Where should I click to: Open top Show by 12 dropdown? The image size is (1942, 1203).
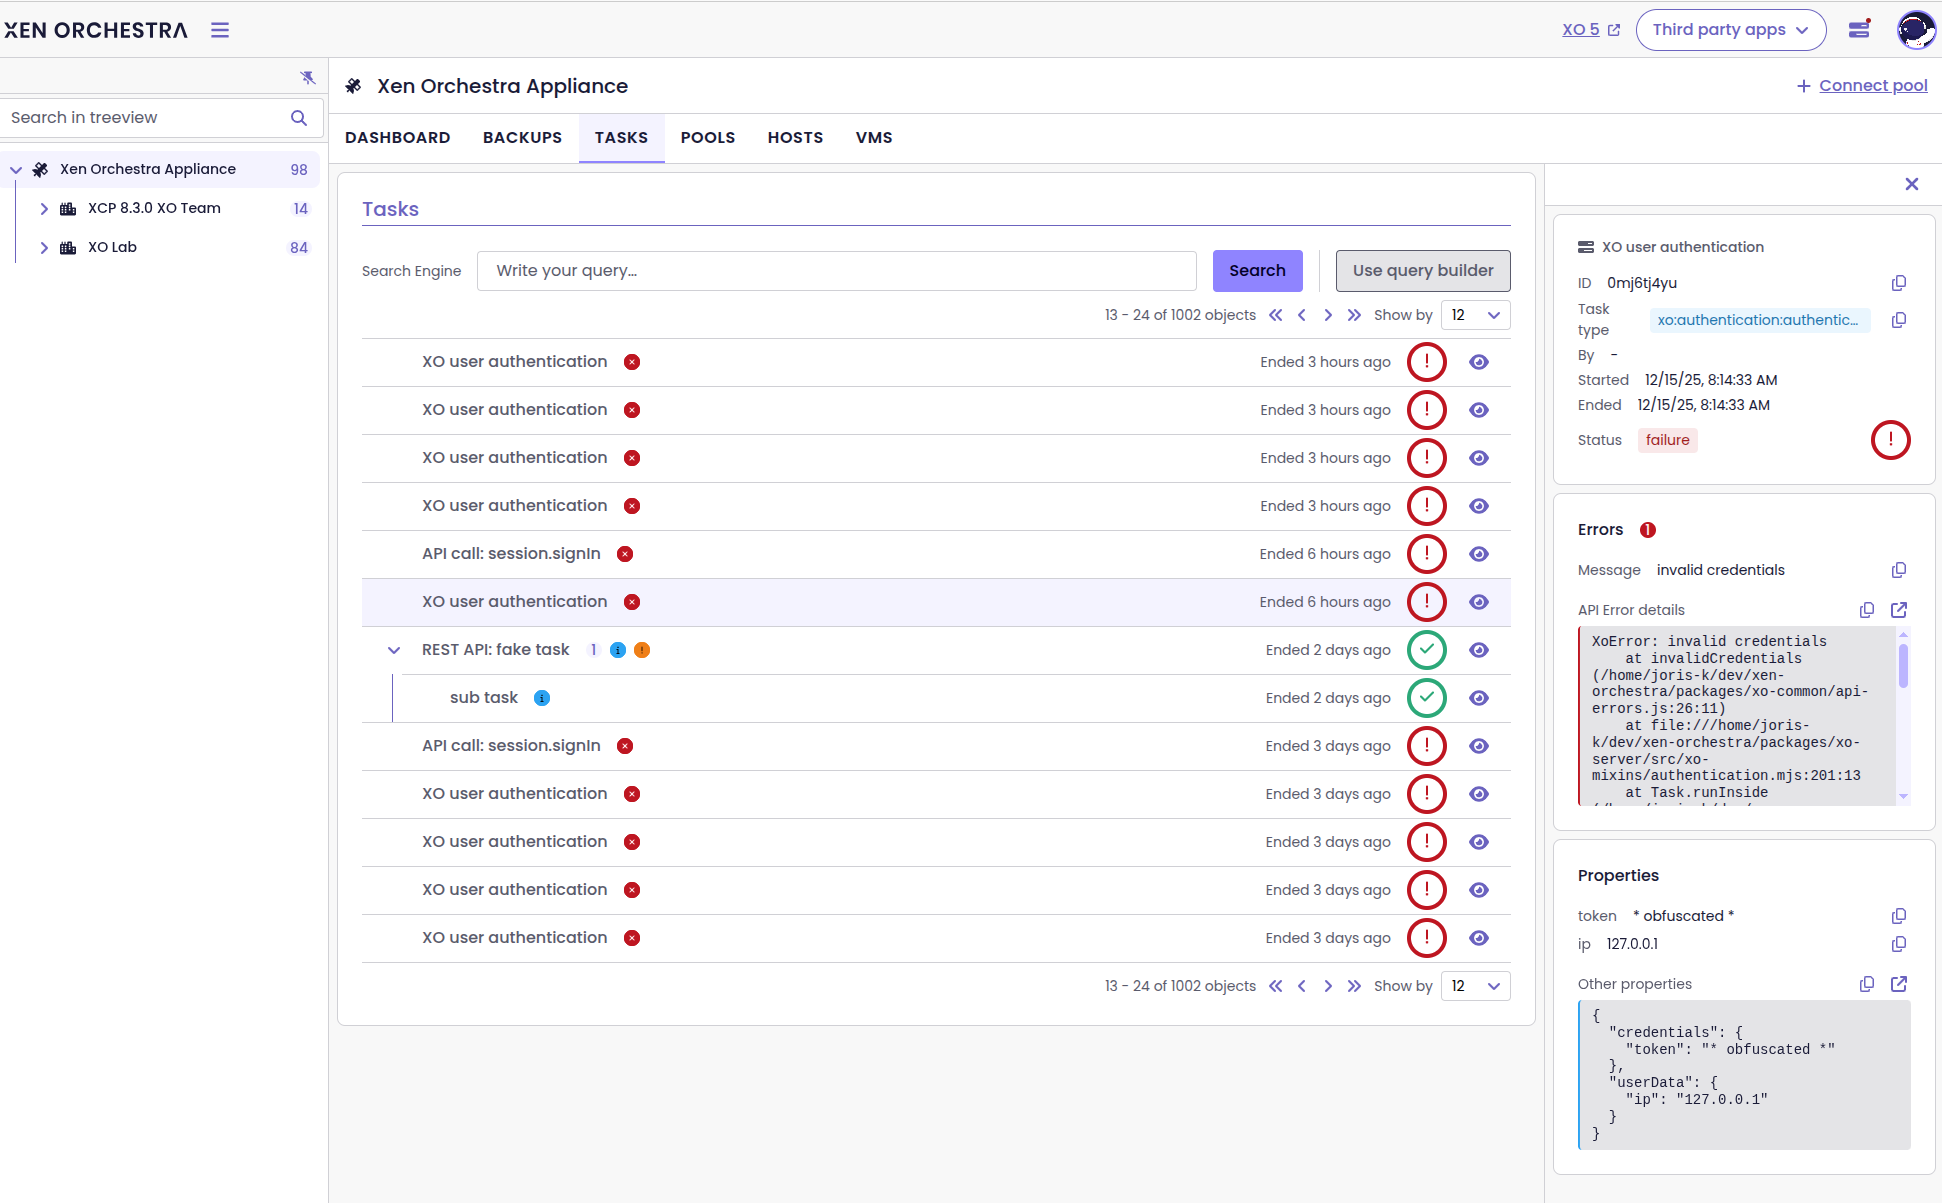click(x=1475, y=315)
